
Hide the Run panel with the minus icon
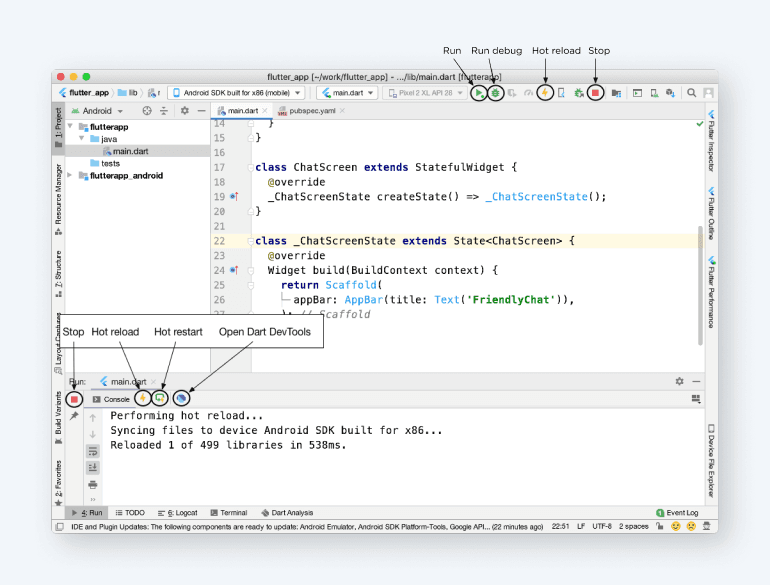[x=696, y=381]
